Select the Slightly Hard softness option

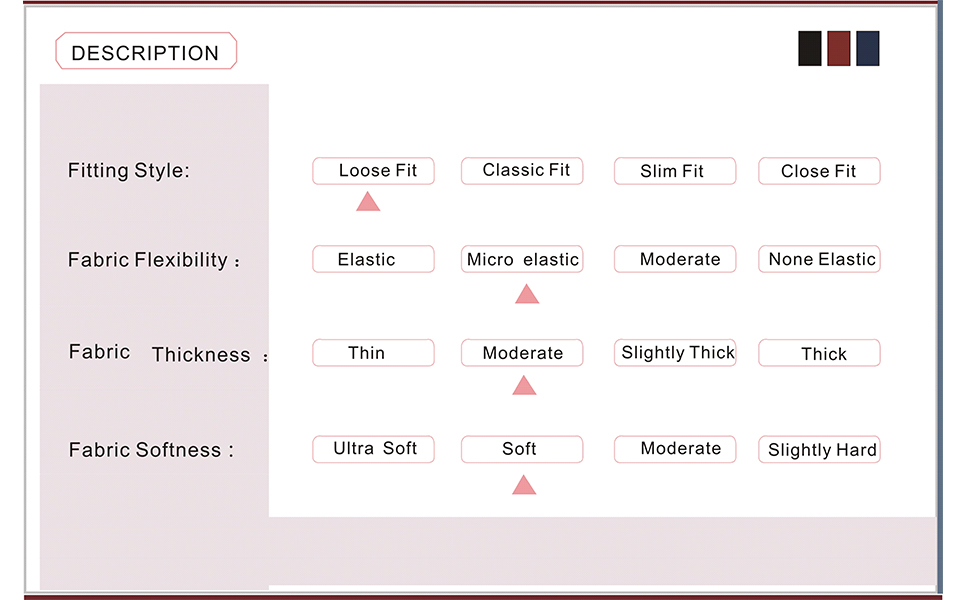[x=819, y=450]
